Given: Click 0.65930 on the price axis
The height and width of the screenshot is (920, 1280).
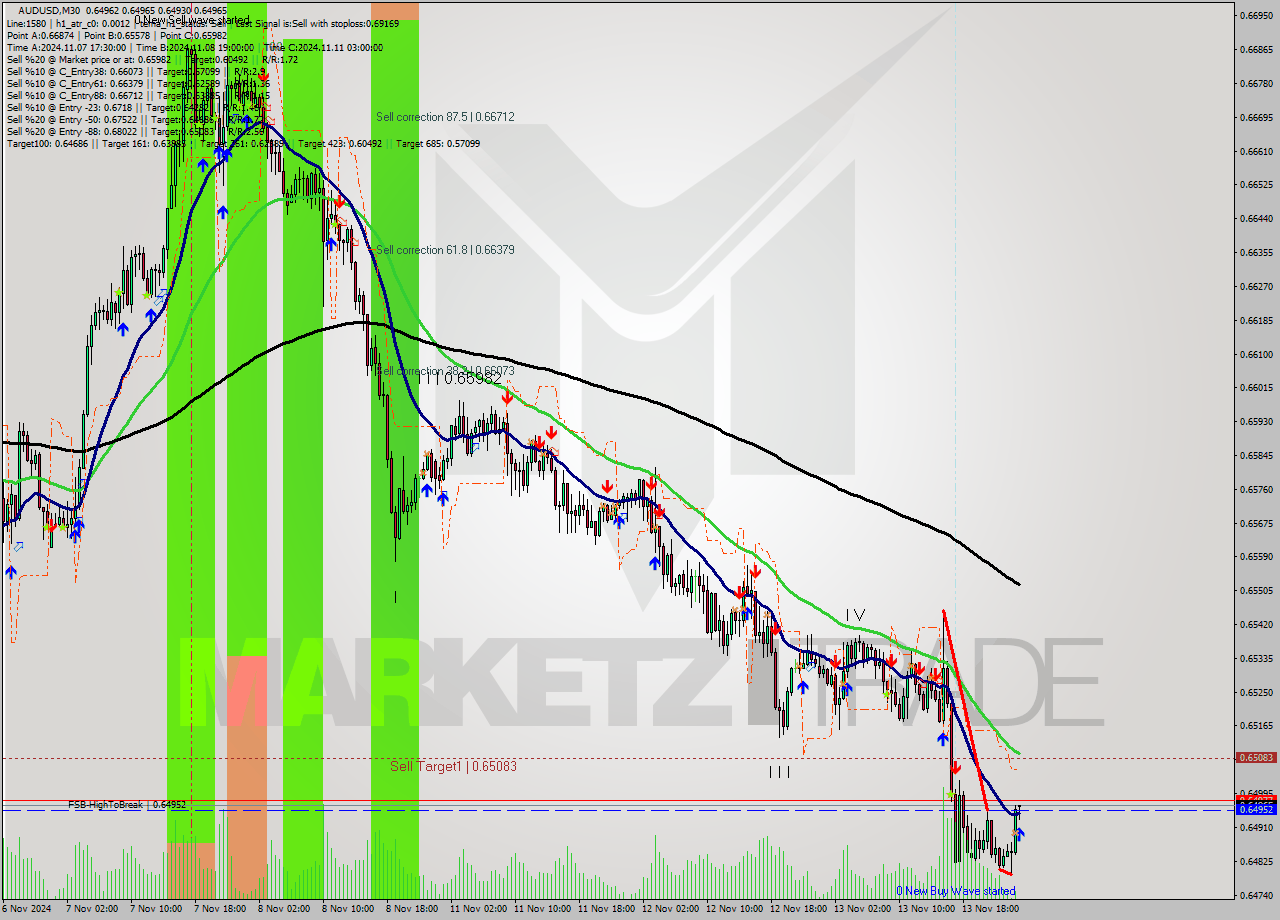Looking at the screenshot, I should (x=1257, y=421).
